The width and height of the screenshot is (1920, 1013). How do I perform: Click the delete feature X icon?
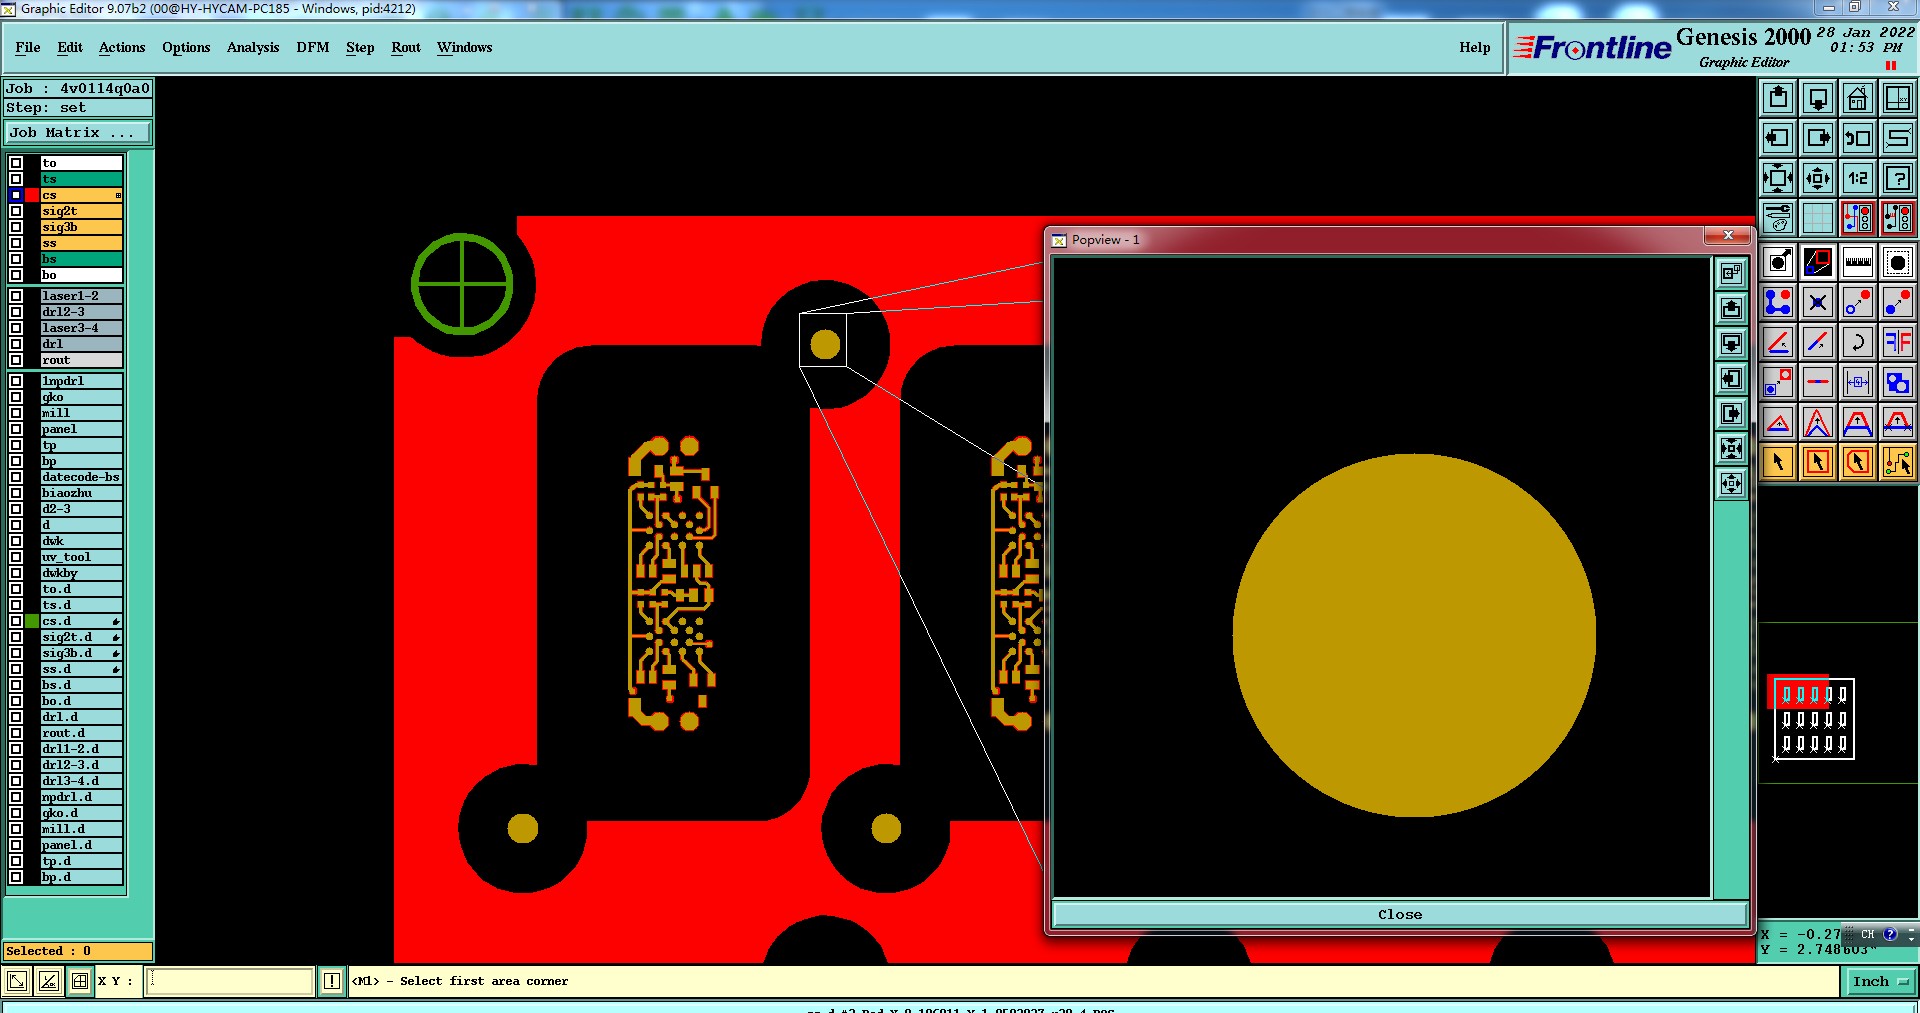tap(1818, 302)
